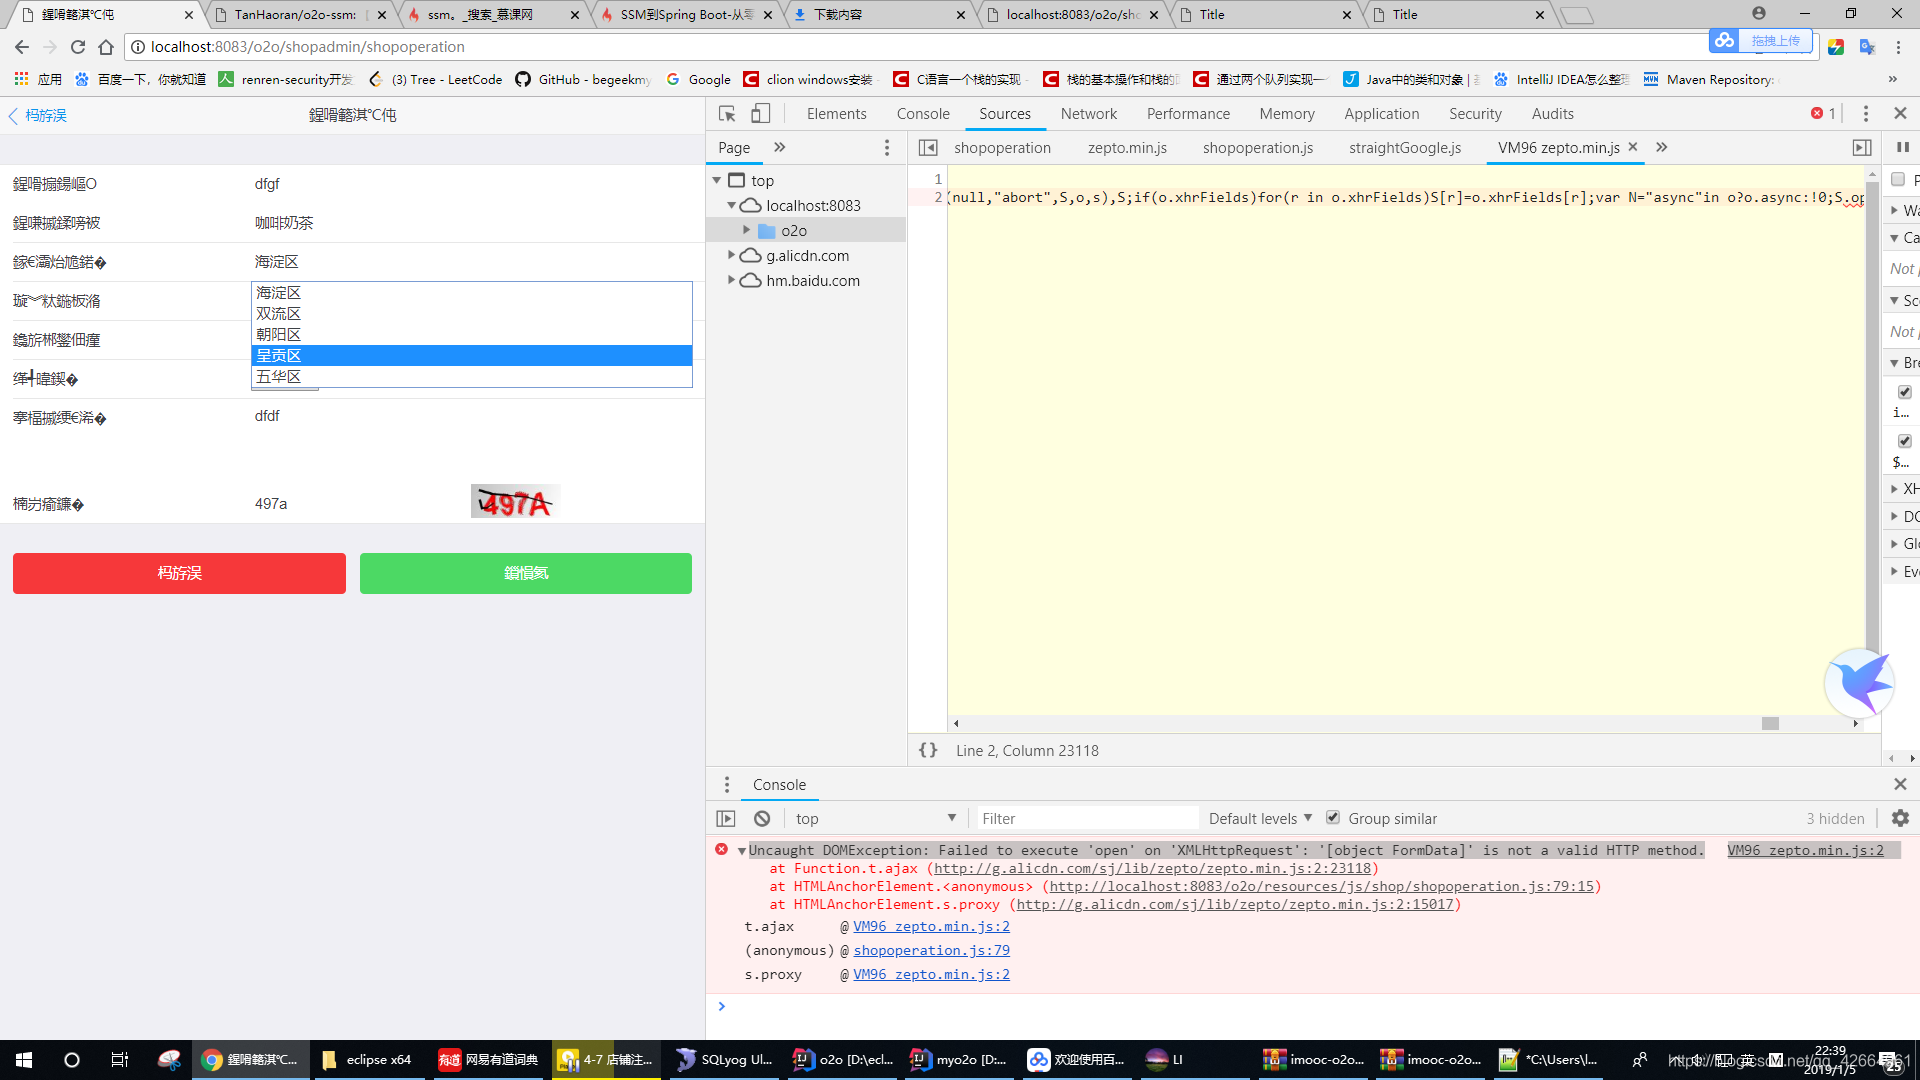
Task: Open the Default levels dropdown
Action: [x=1260, y=819]
